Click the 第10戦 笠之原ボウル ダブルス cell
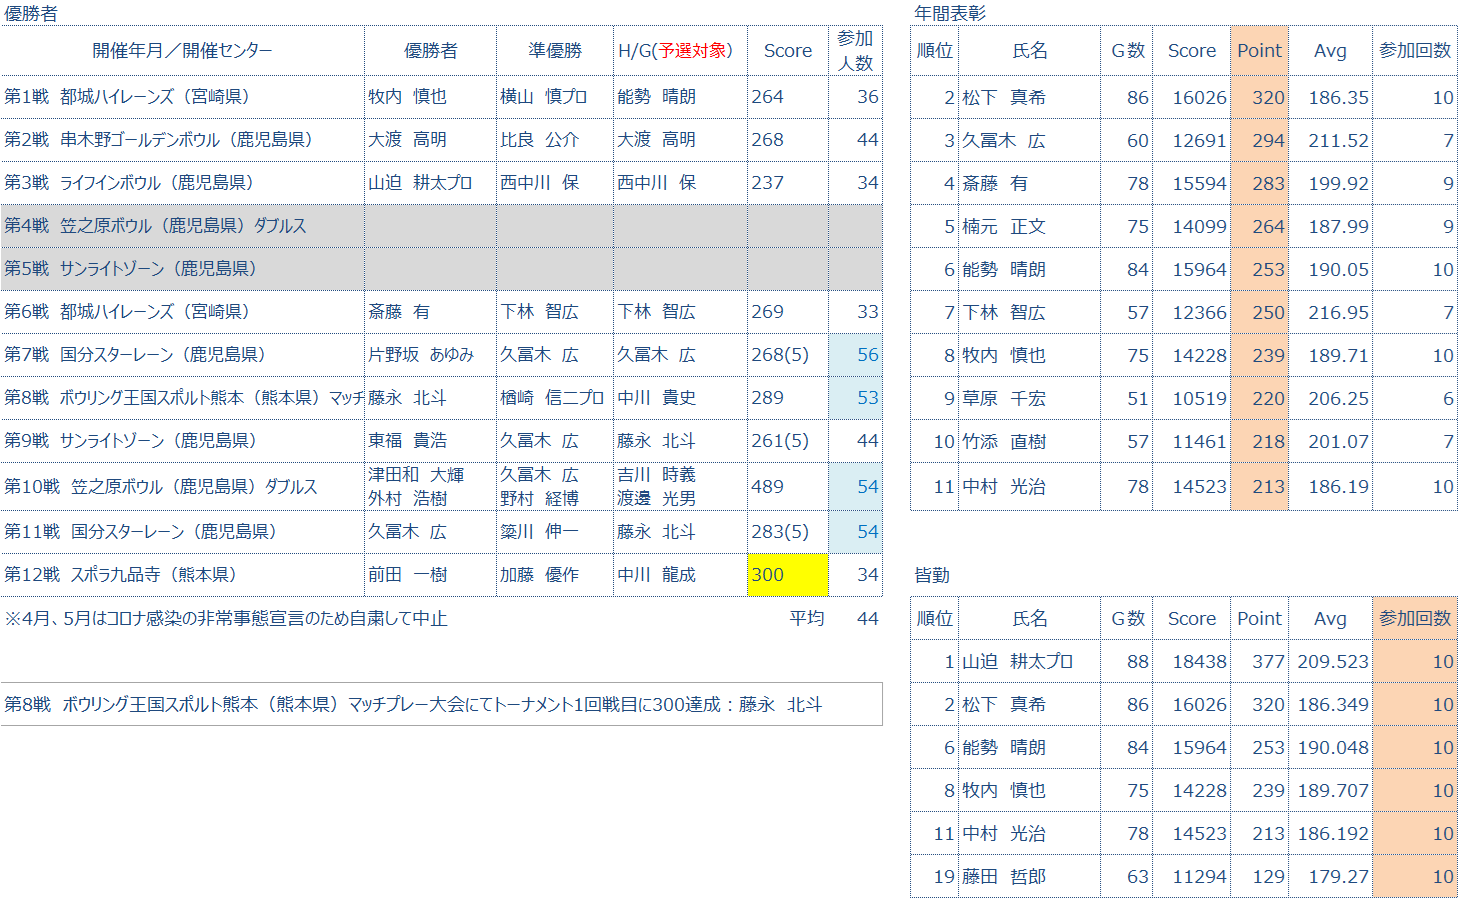The image size is (1458, 898). click(x=182, y=487)
